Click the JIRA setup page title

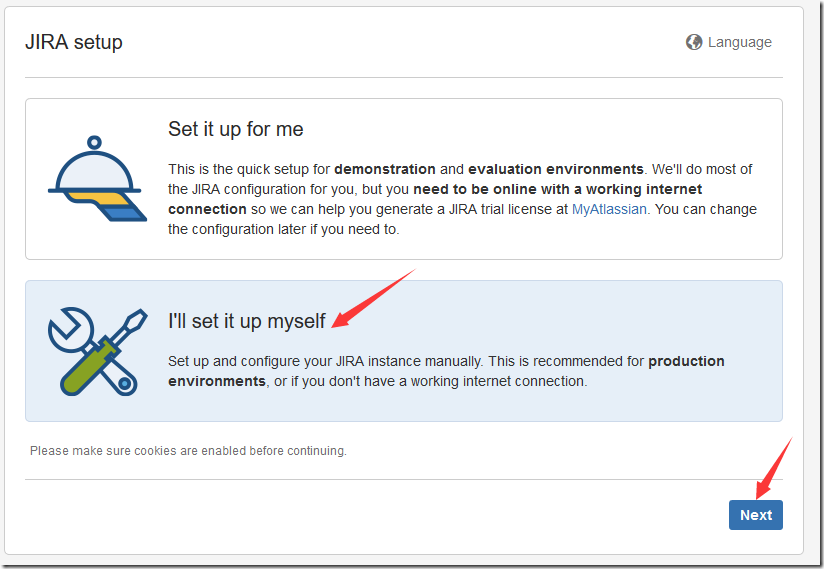[74, 42]
